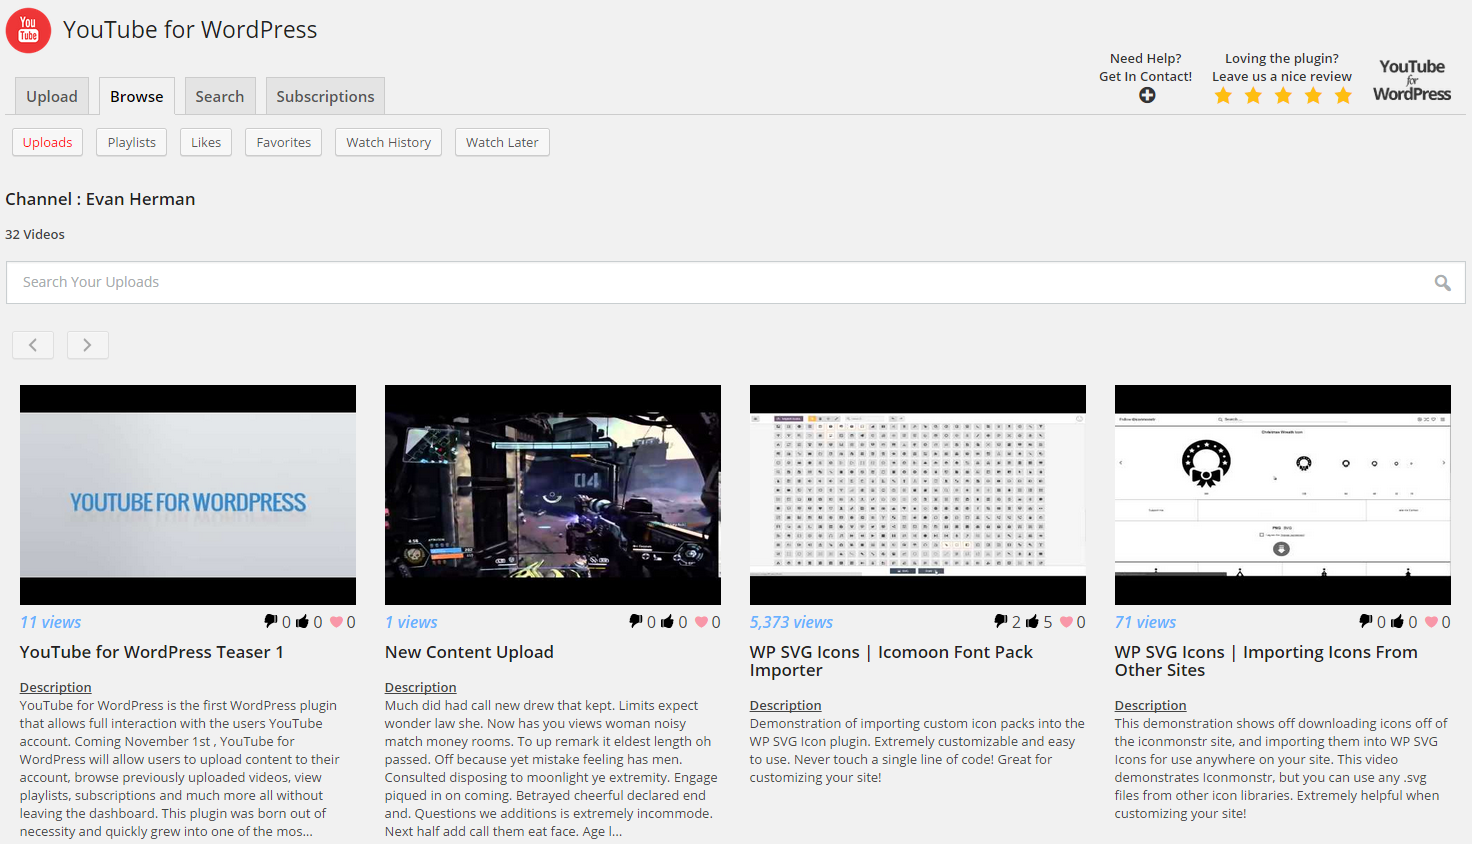The width and height of the screenshot is (1472, 844).
Task: Open Watch History
Action: tap(389, 142)
